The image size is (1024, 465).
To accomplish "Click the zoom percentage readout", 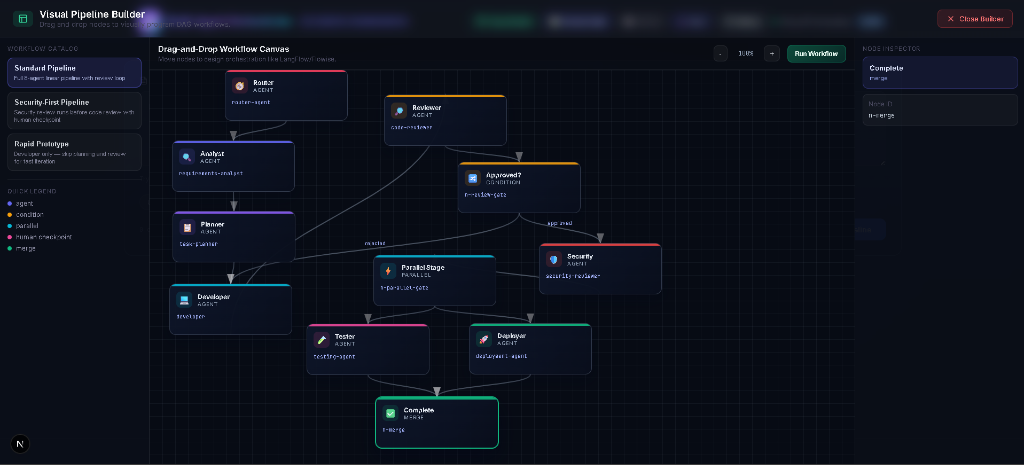I will pos(745,54).
